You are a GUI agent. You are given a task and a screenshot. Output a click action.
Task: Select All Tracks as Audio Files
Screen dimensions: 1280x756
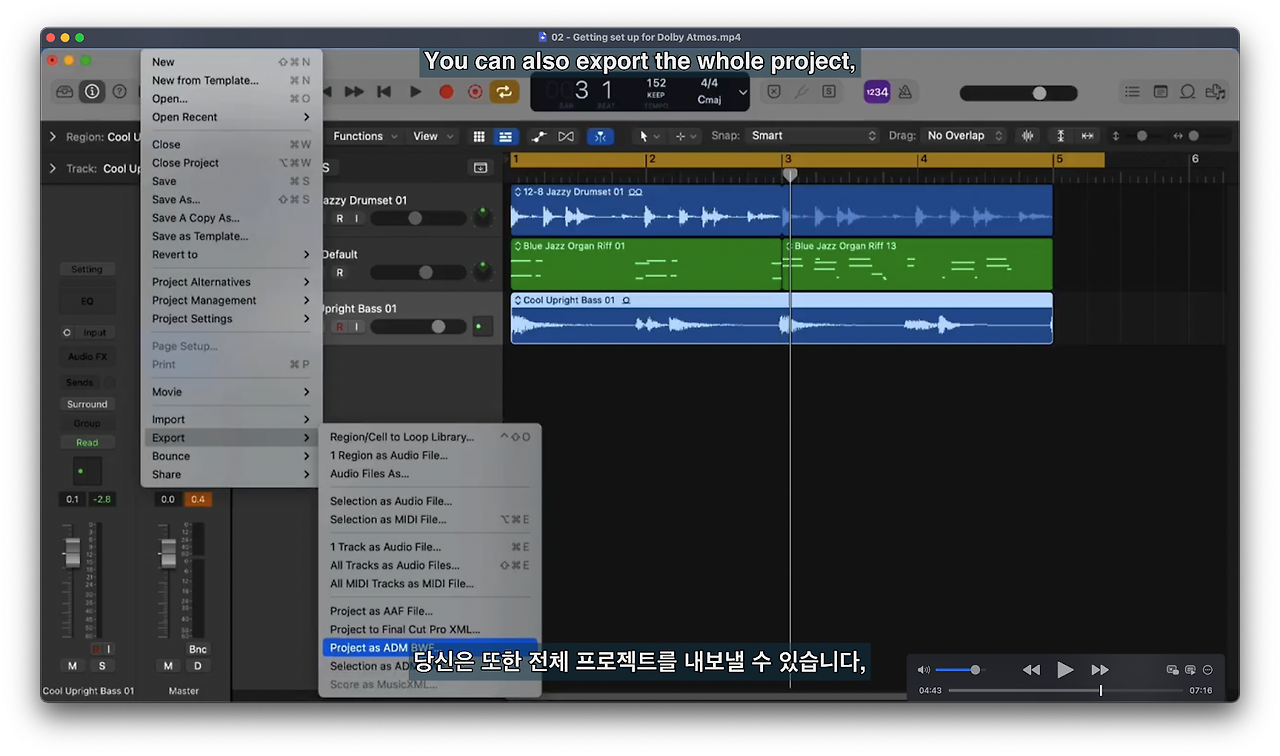tap(430, 565)
